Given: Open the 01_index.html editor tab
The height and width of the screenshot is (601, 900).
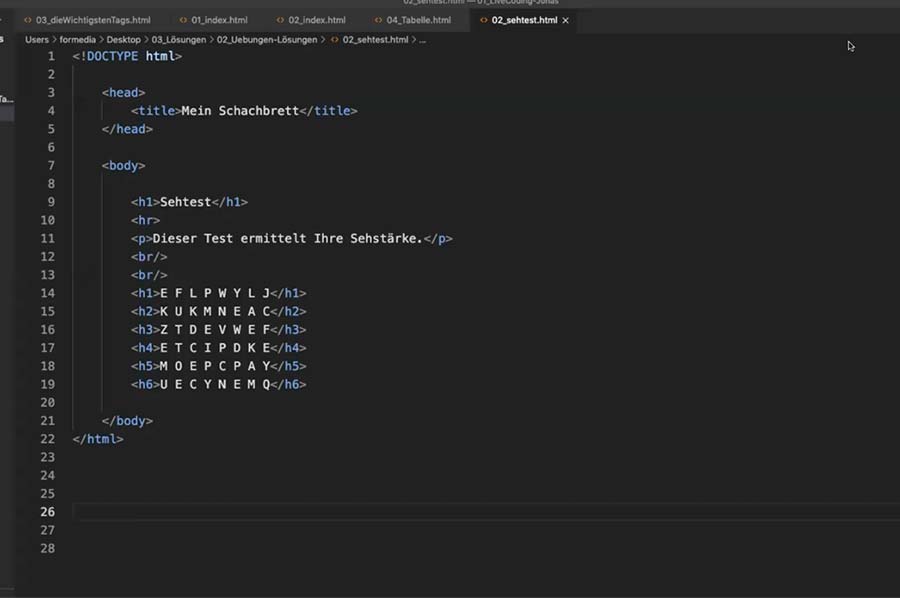Looking at the screenshot, I should tap(218, 20).
